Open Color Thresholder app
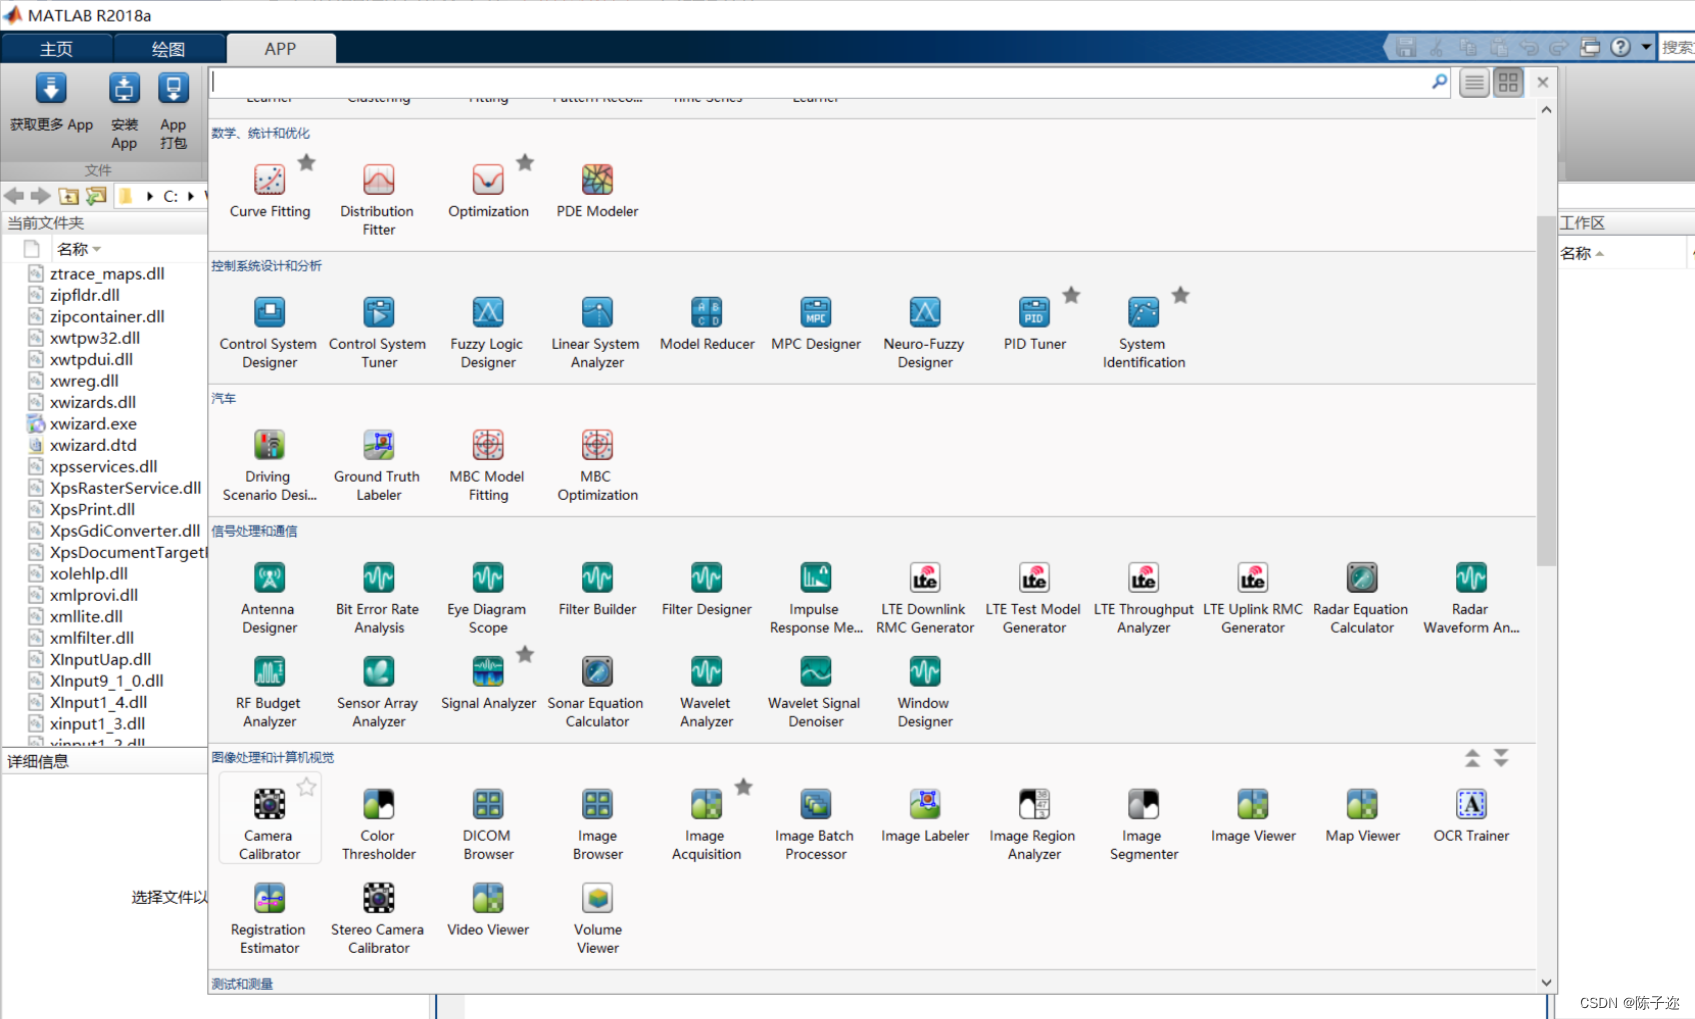This screenshot has width=1695, height=1019. pyautogui.click(x=378, y=824)
